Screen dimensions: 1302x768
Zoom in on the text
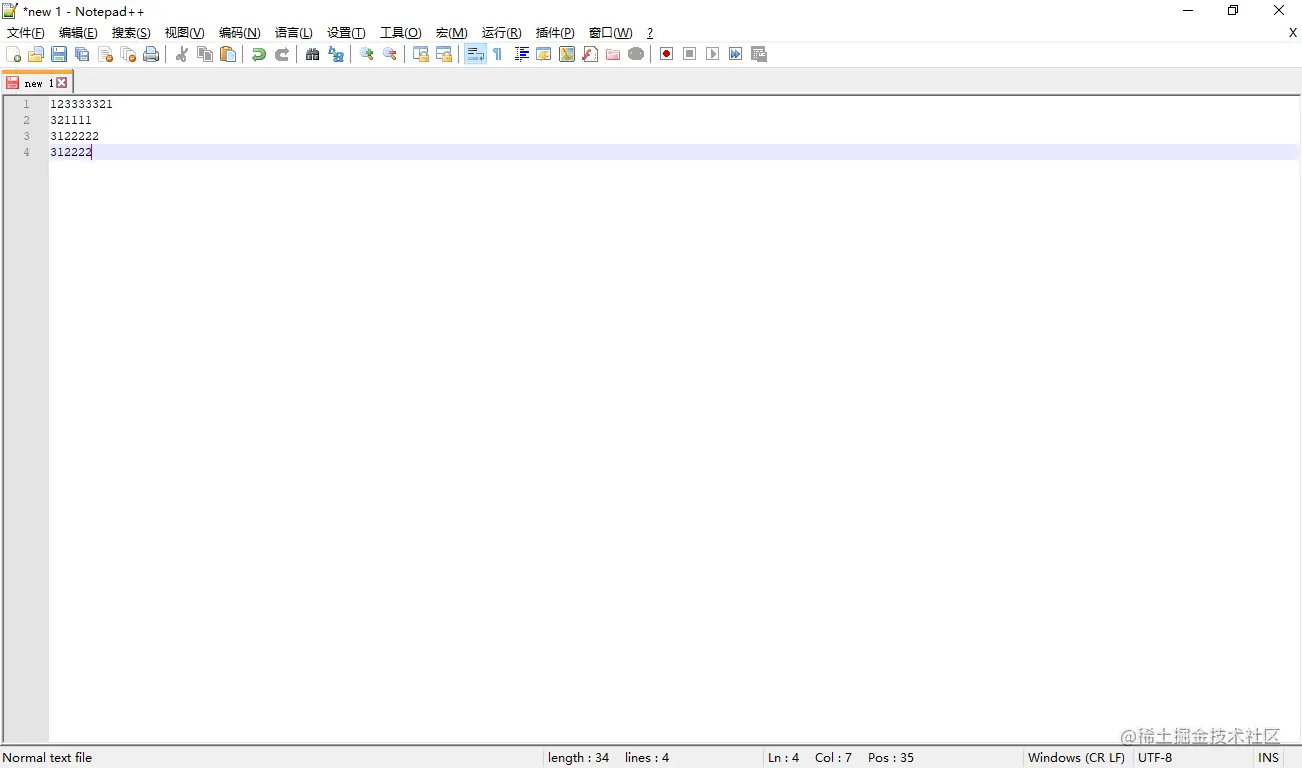point(366,53)
